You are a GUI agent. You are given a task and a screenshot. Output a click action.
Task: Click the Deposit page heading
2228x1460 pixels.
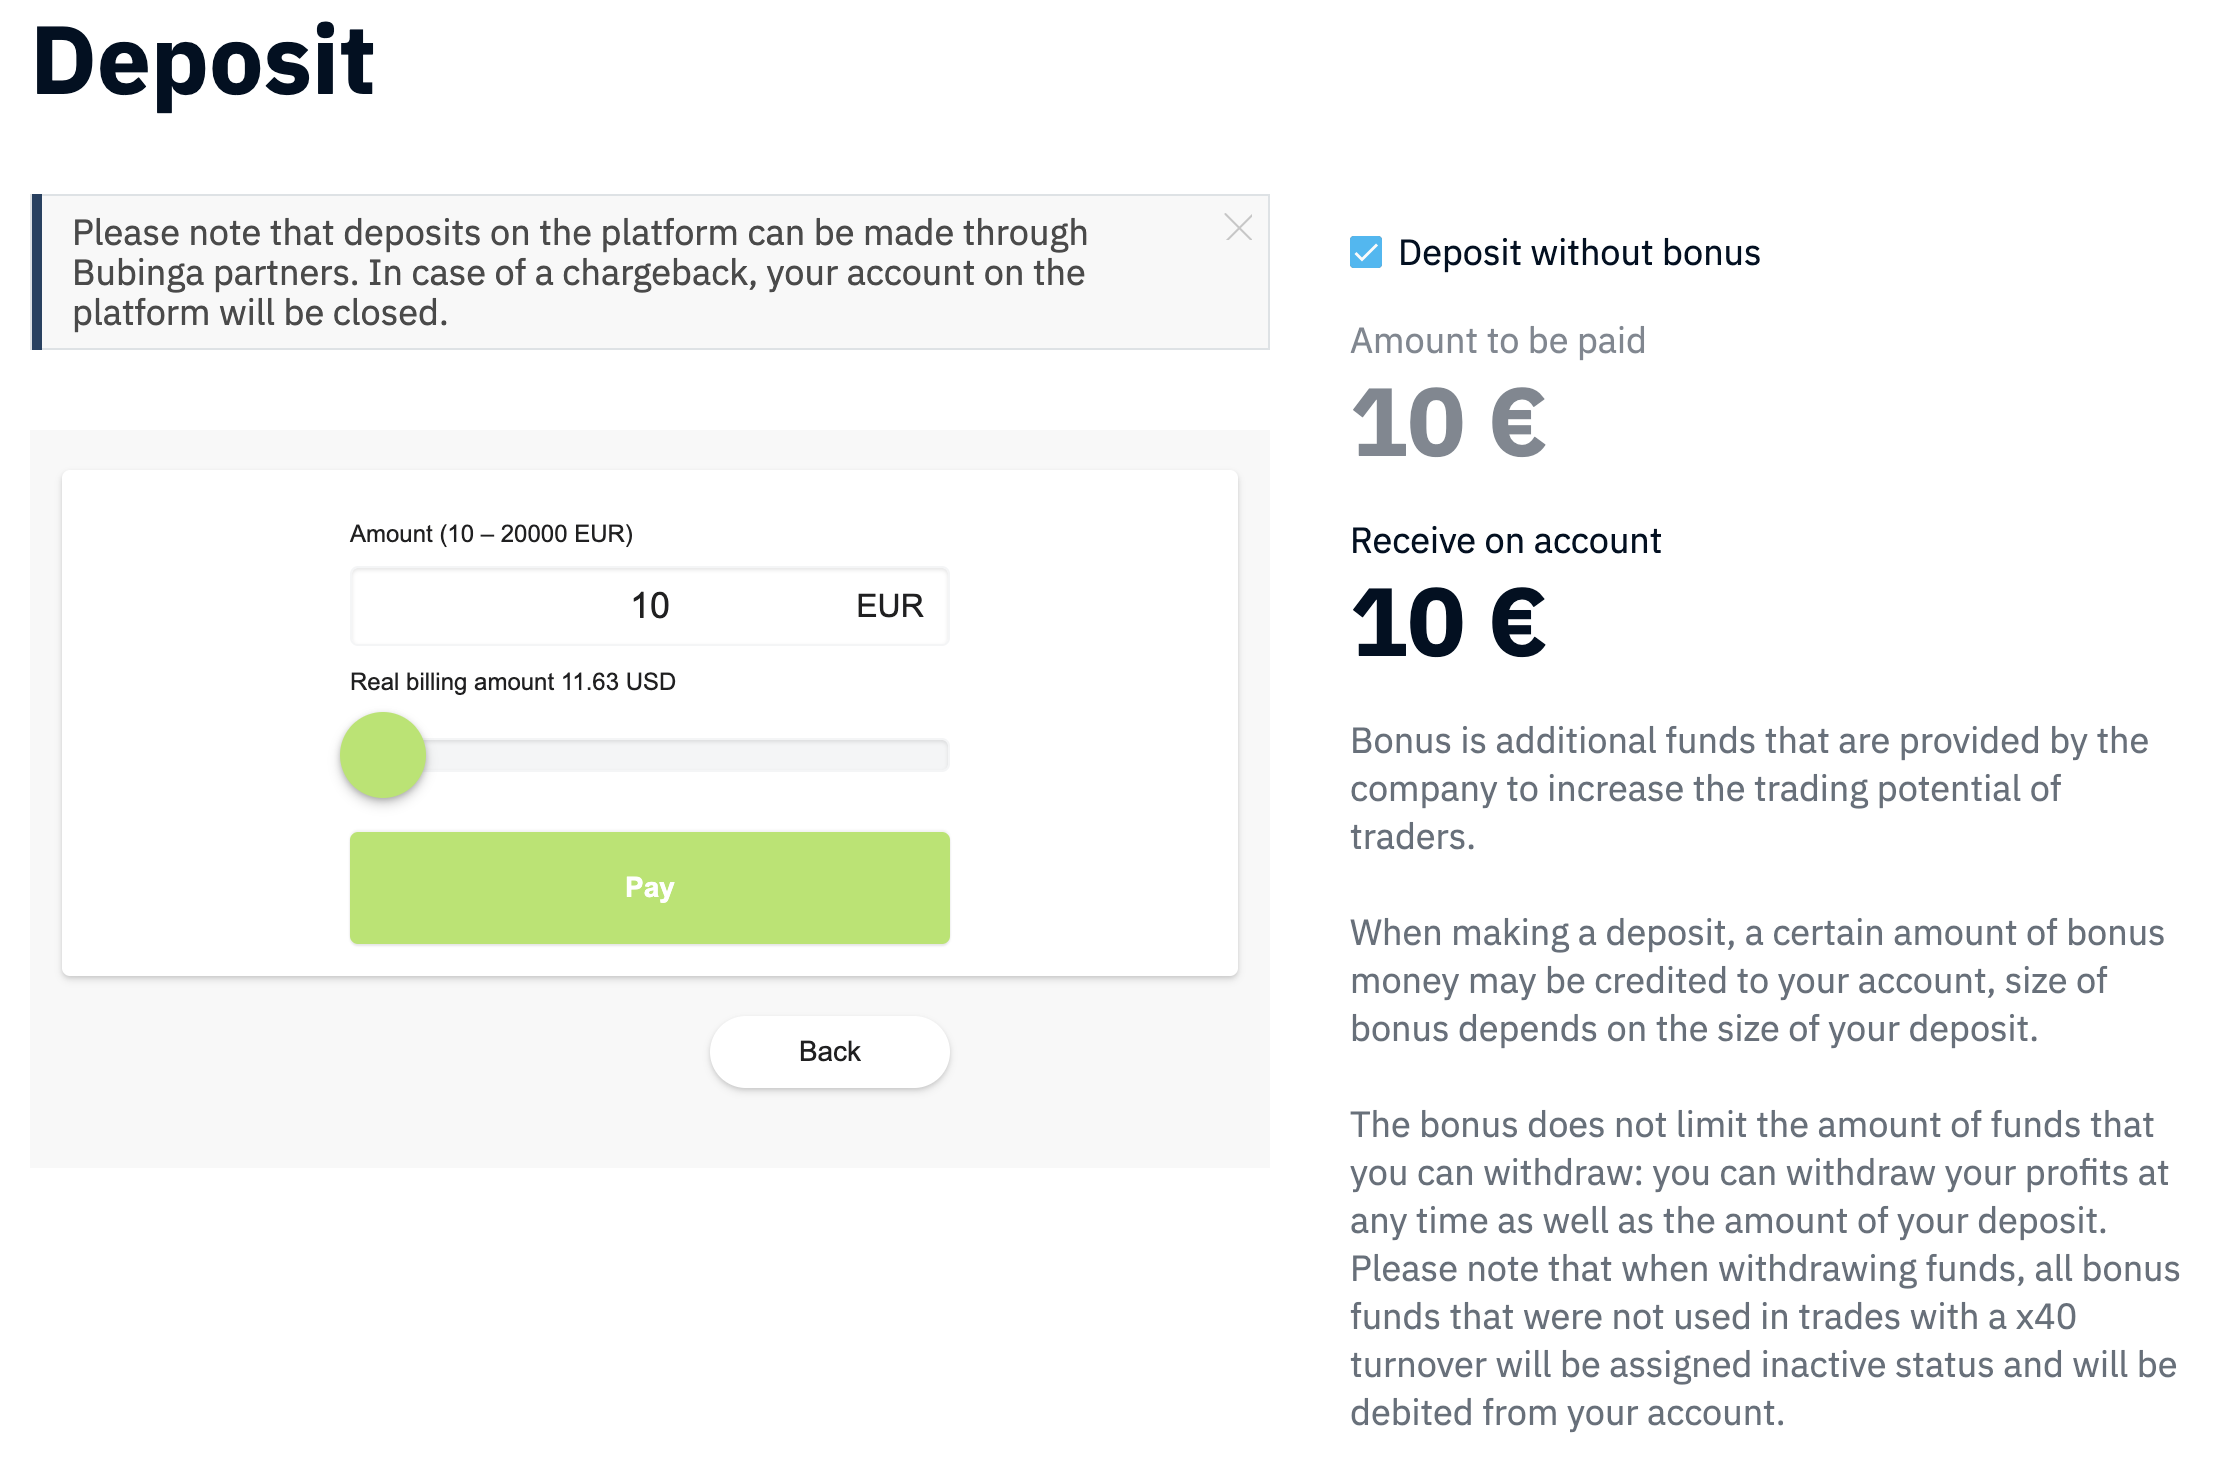click(203, 62)
